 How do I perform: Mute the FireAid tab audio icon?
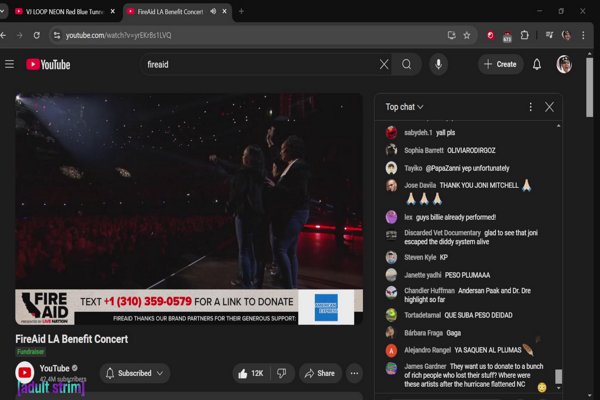tap(213, 11)
